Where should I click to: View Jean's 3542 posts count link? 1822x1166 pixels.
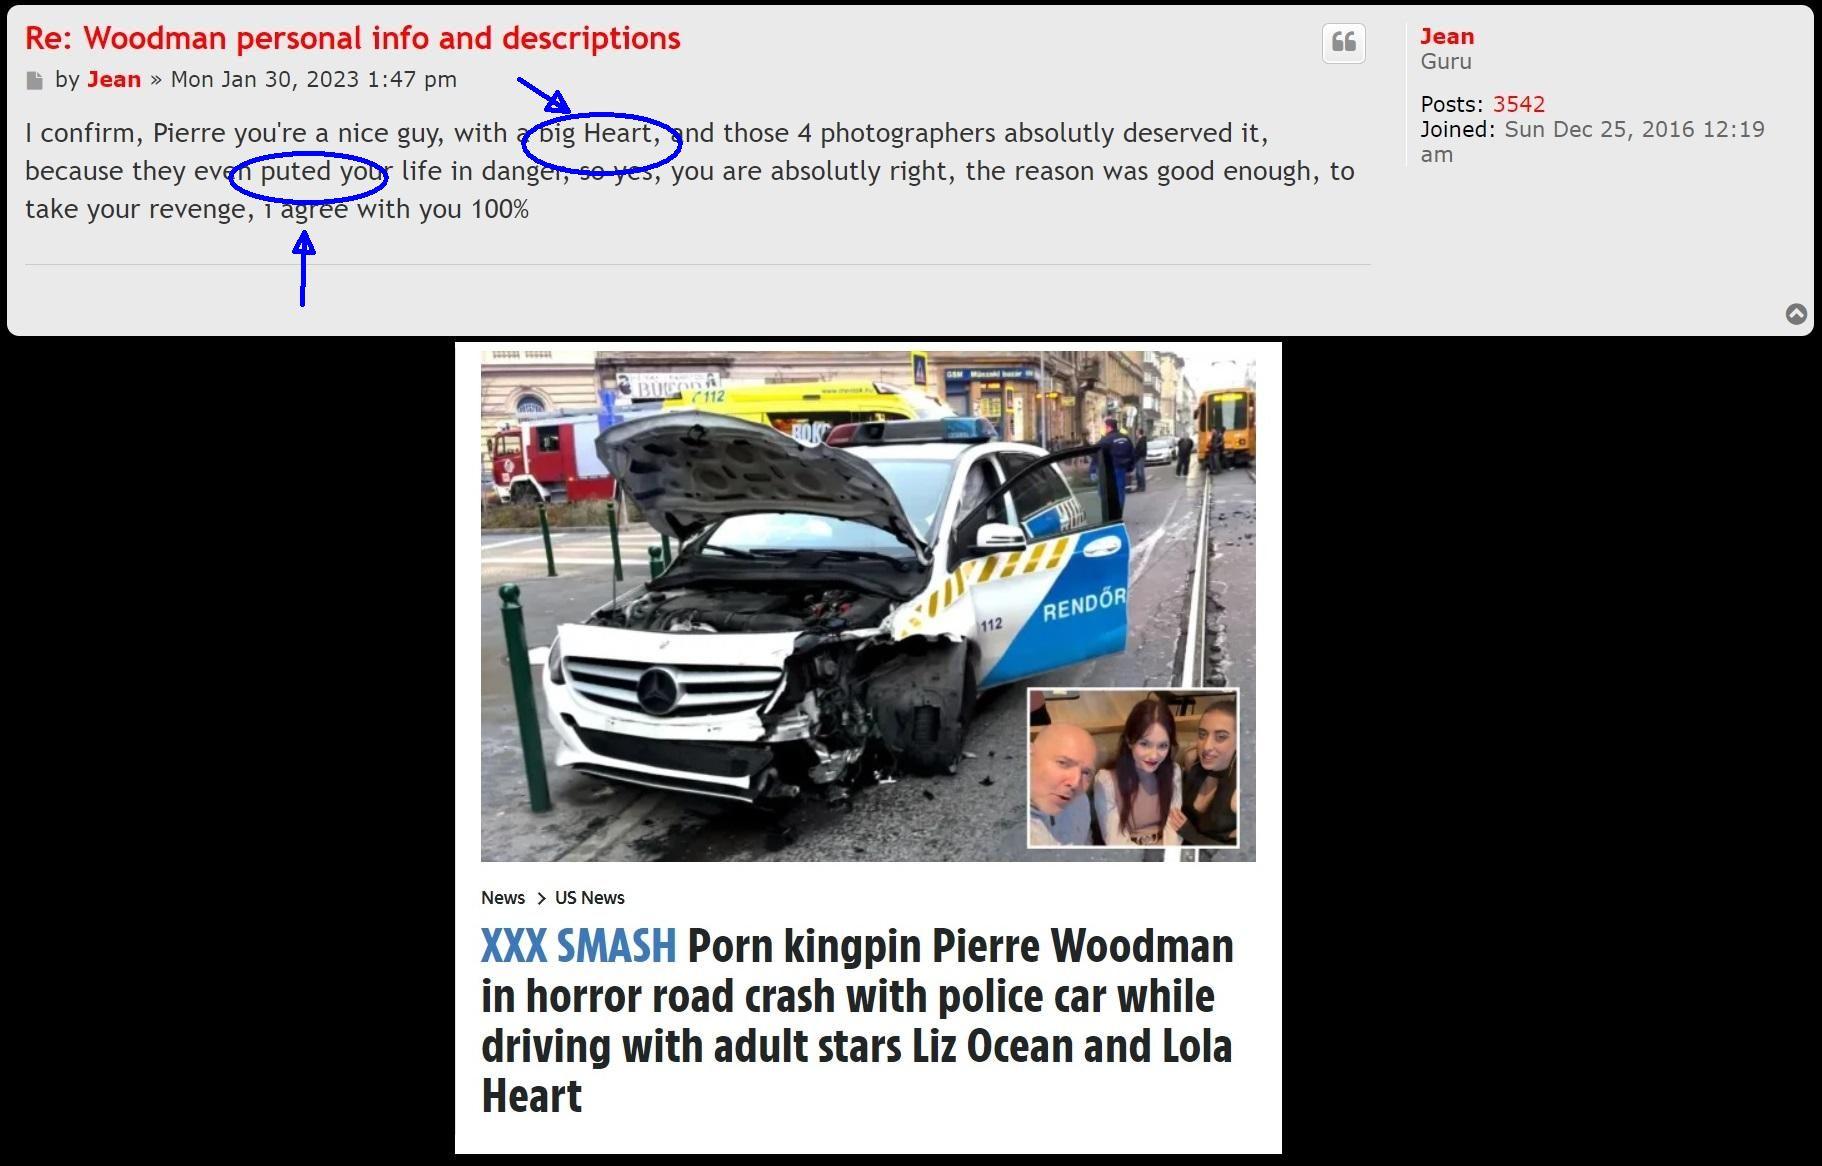pyautogui.click(x=1518, y=104)
